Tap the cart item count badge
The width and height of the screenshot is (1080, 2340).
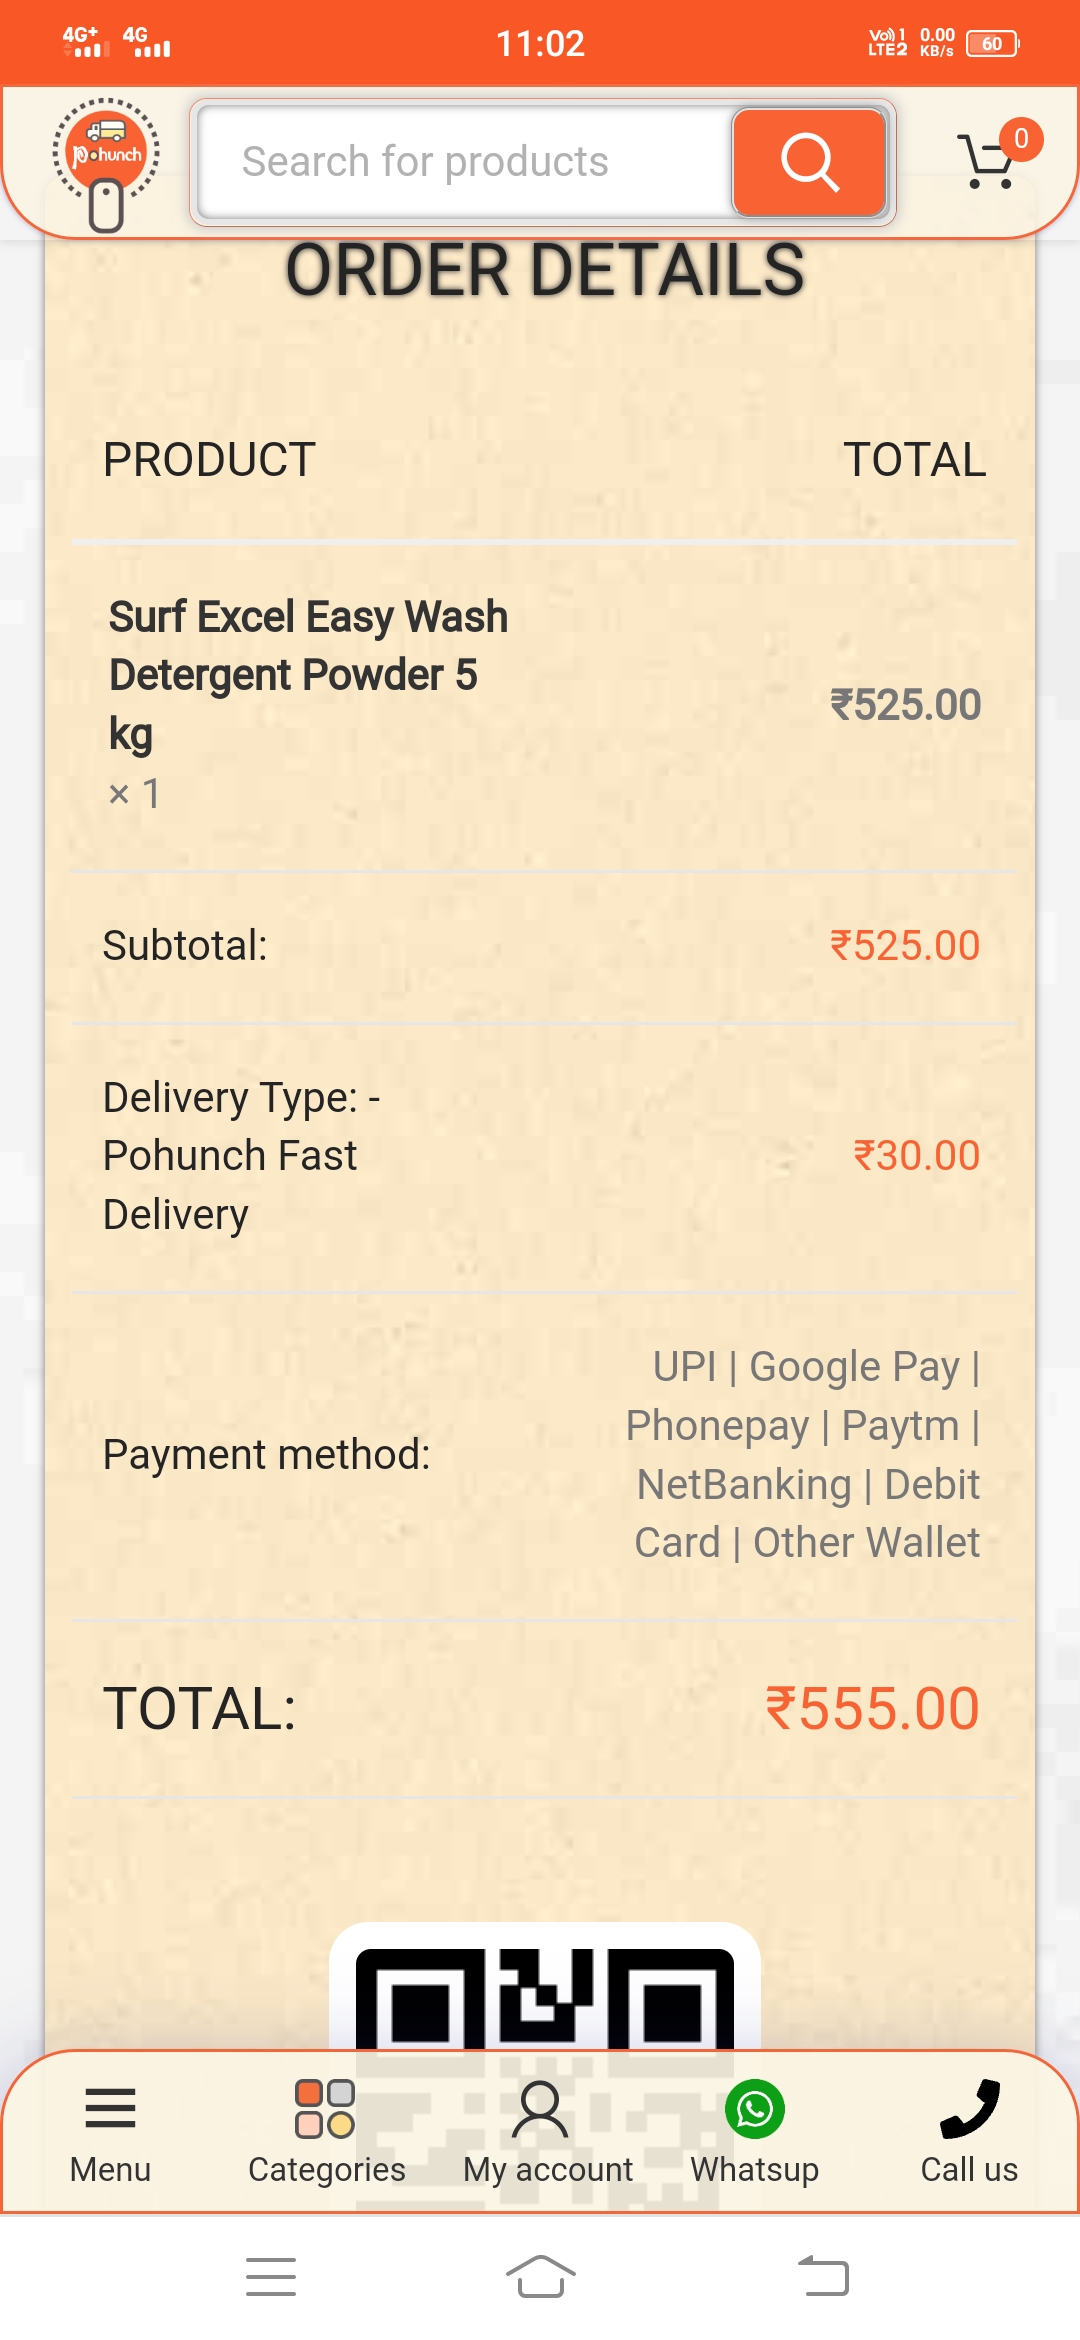tap(1021, 139)
